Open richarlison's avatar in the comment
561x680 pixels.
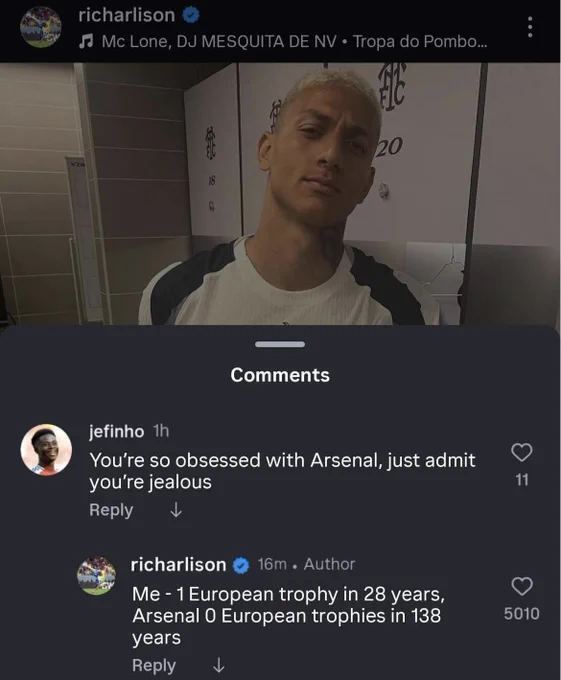(96, 575)
